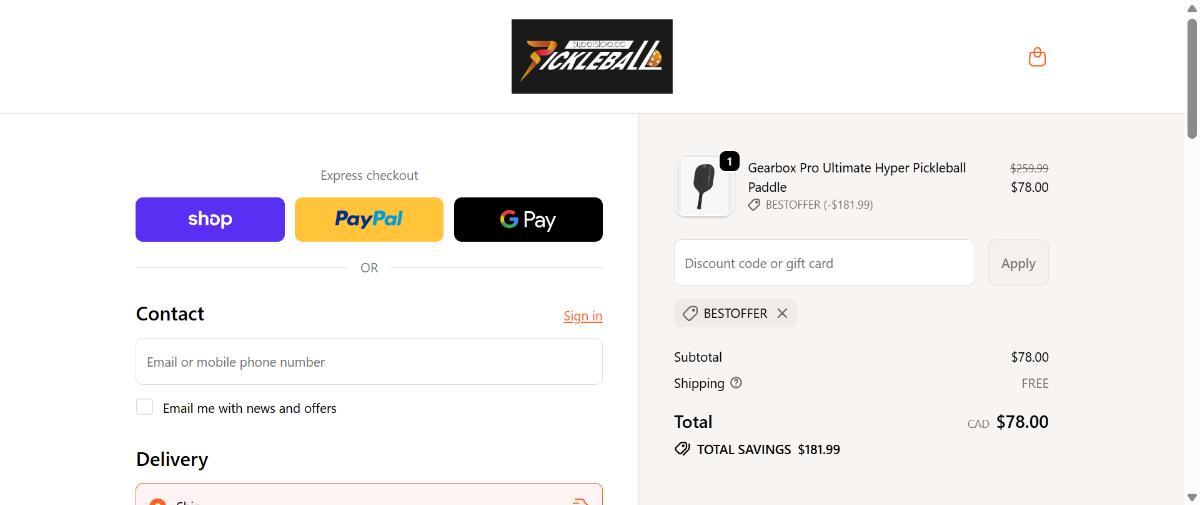1200x505 pixels.
Task: Click the Pickleball store logo
Action: (x=592, y=57)
